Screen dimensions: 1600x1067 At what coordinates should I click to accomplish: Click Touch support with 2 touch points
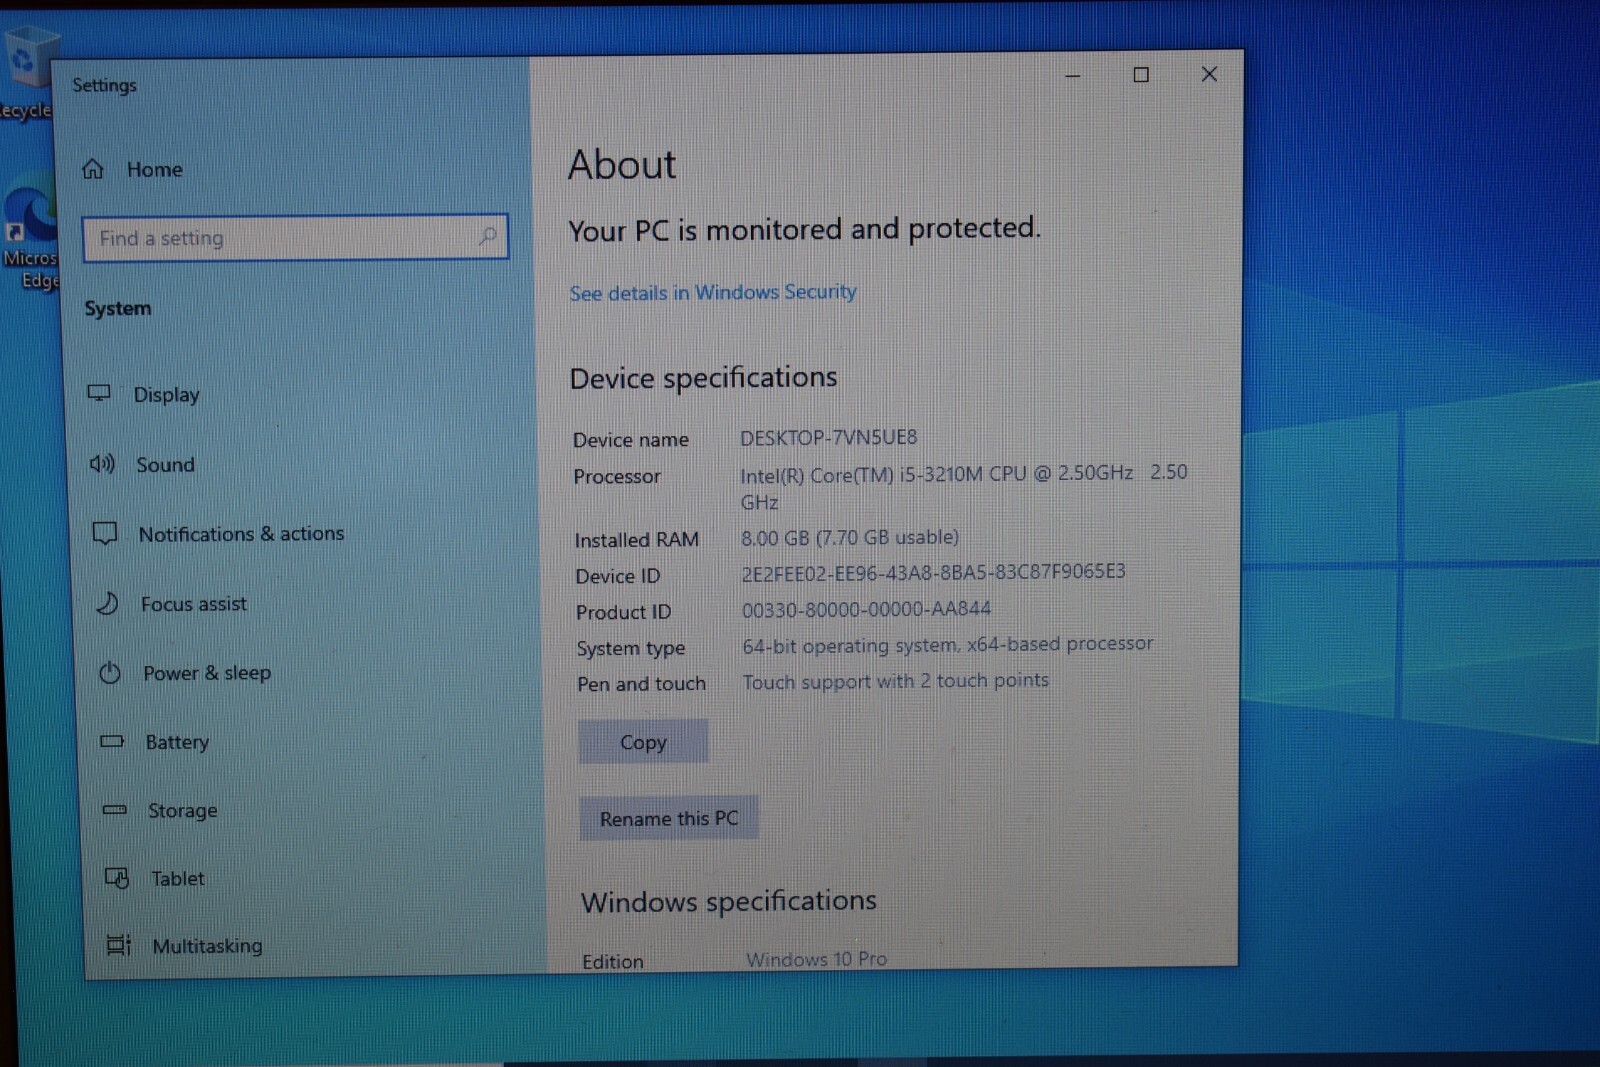coord(896,681)
